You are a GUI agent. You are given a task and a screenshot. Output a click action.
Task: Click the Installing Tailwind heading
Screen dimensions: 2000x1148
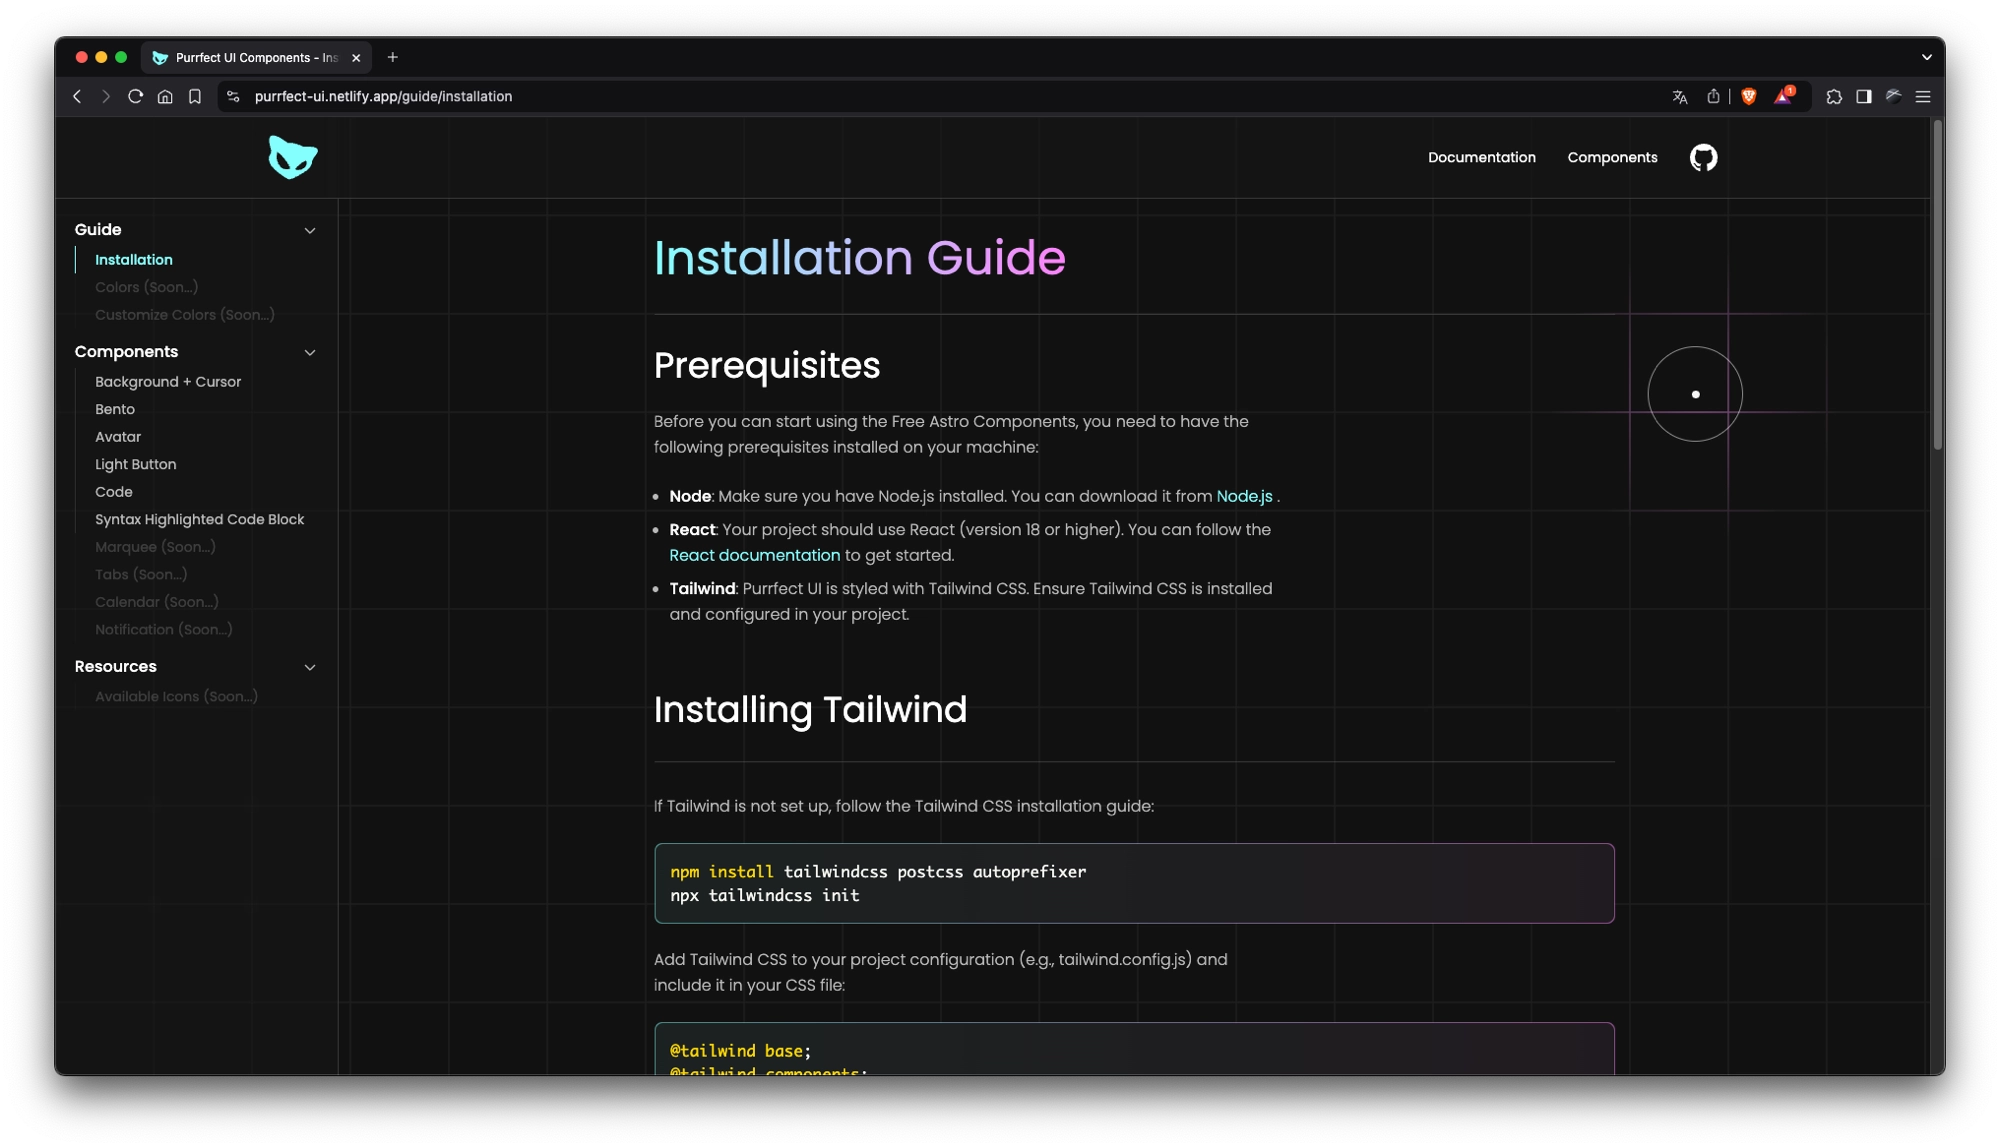pos(810,710)
